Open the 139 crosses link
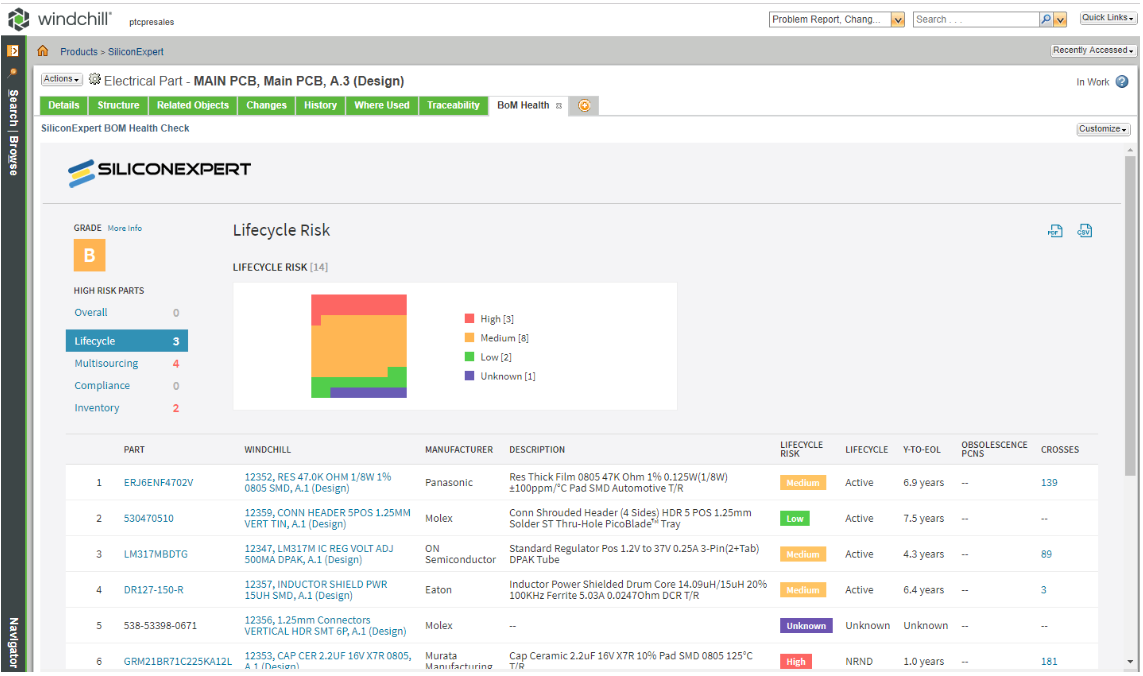Image resolution: width=1143 pixels, height=676 pixels. coord(1049,483)
